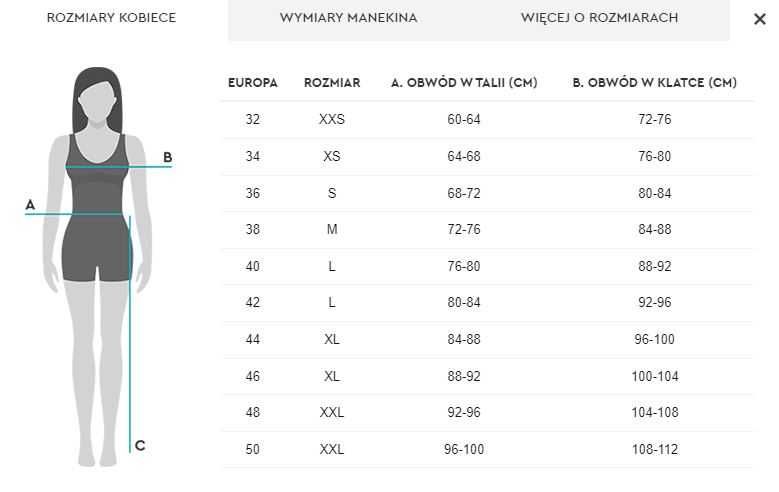779x492 pixels.
Task: Click the Obwód w talii column header
Action: tap(464, 83)
